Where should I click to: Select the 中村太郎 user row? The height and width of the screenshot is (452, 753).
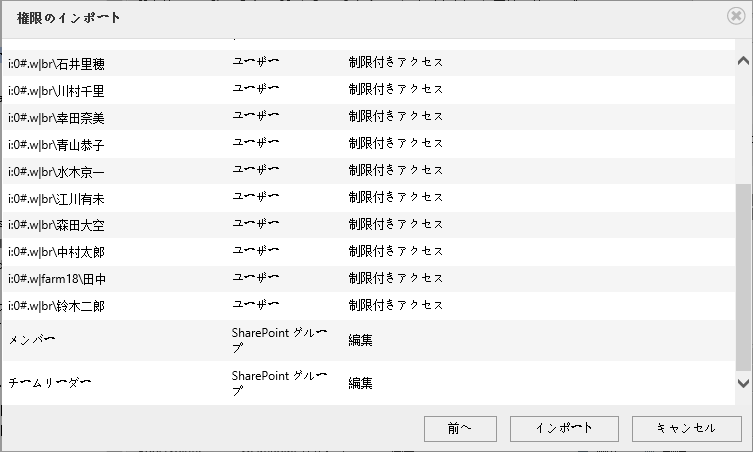tap(369, 251)
